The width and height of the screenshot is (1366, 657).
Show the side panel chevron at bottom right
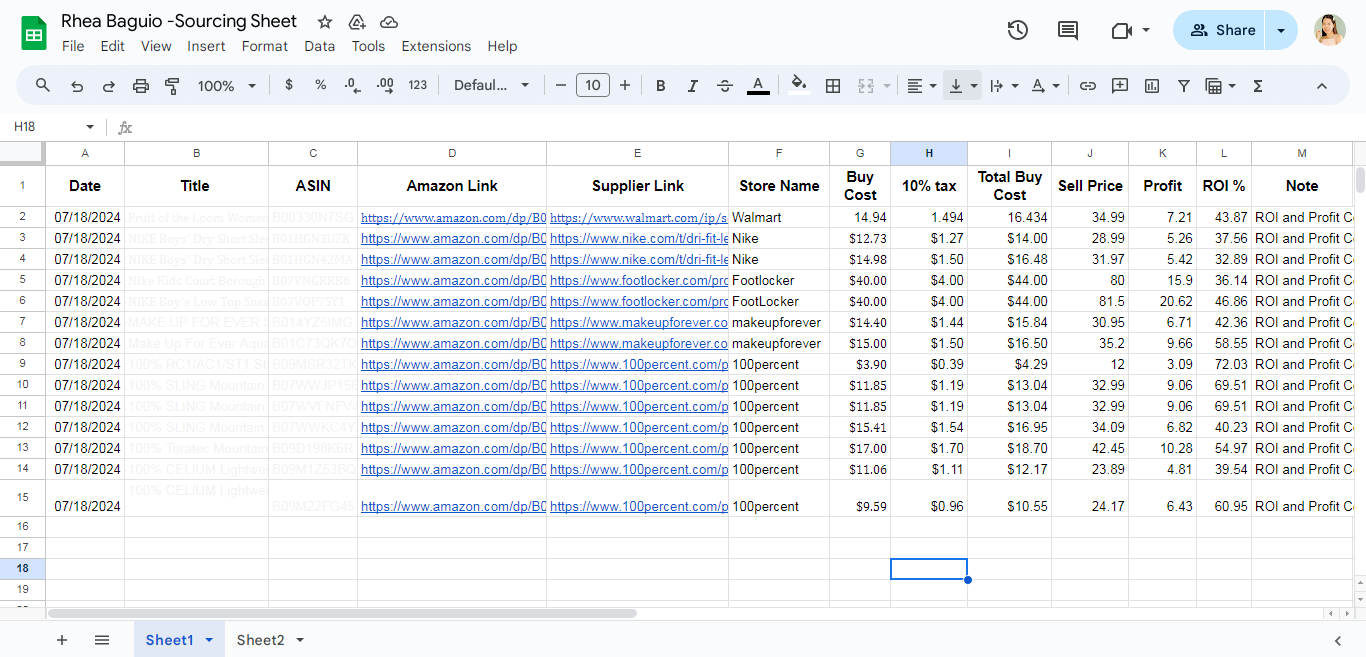pos(1338,640)
